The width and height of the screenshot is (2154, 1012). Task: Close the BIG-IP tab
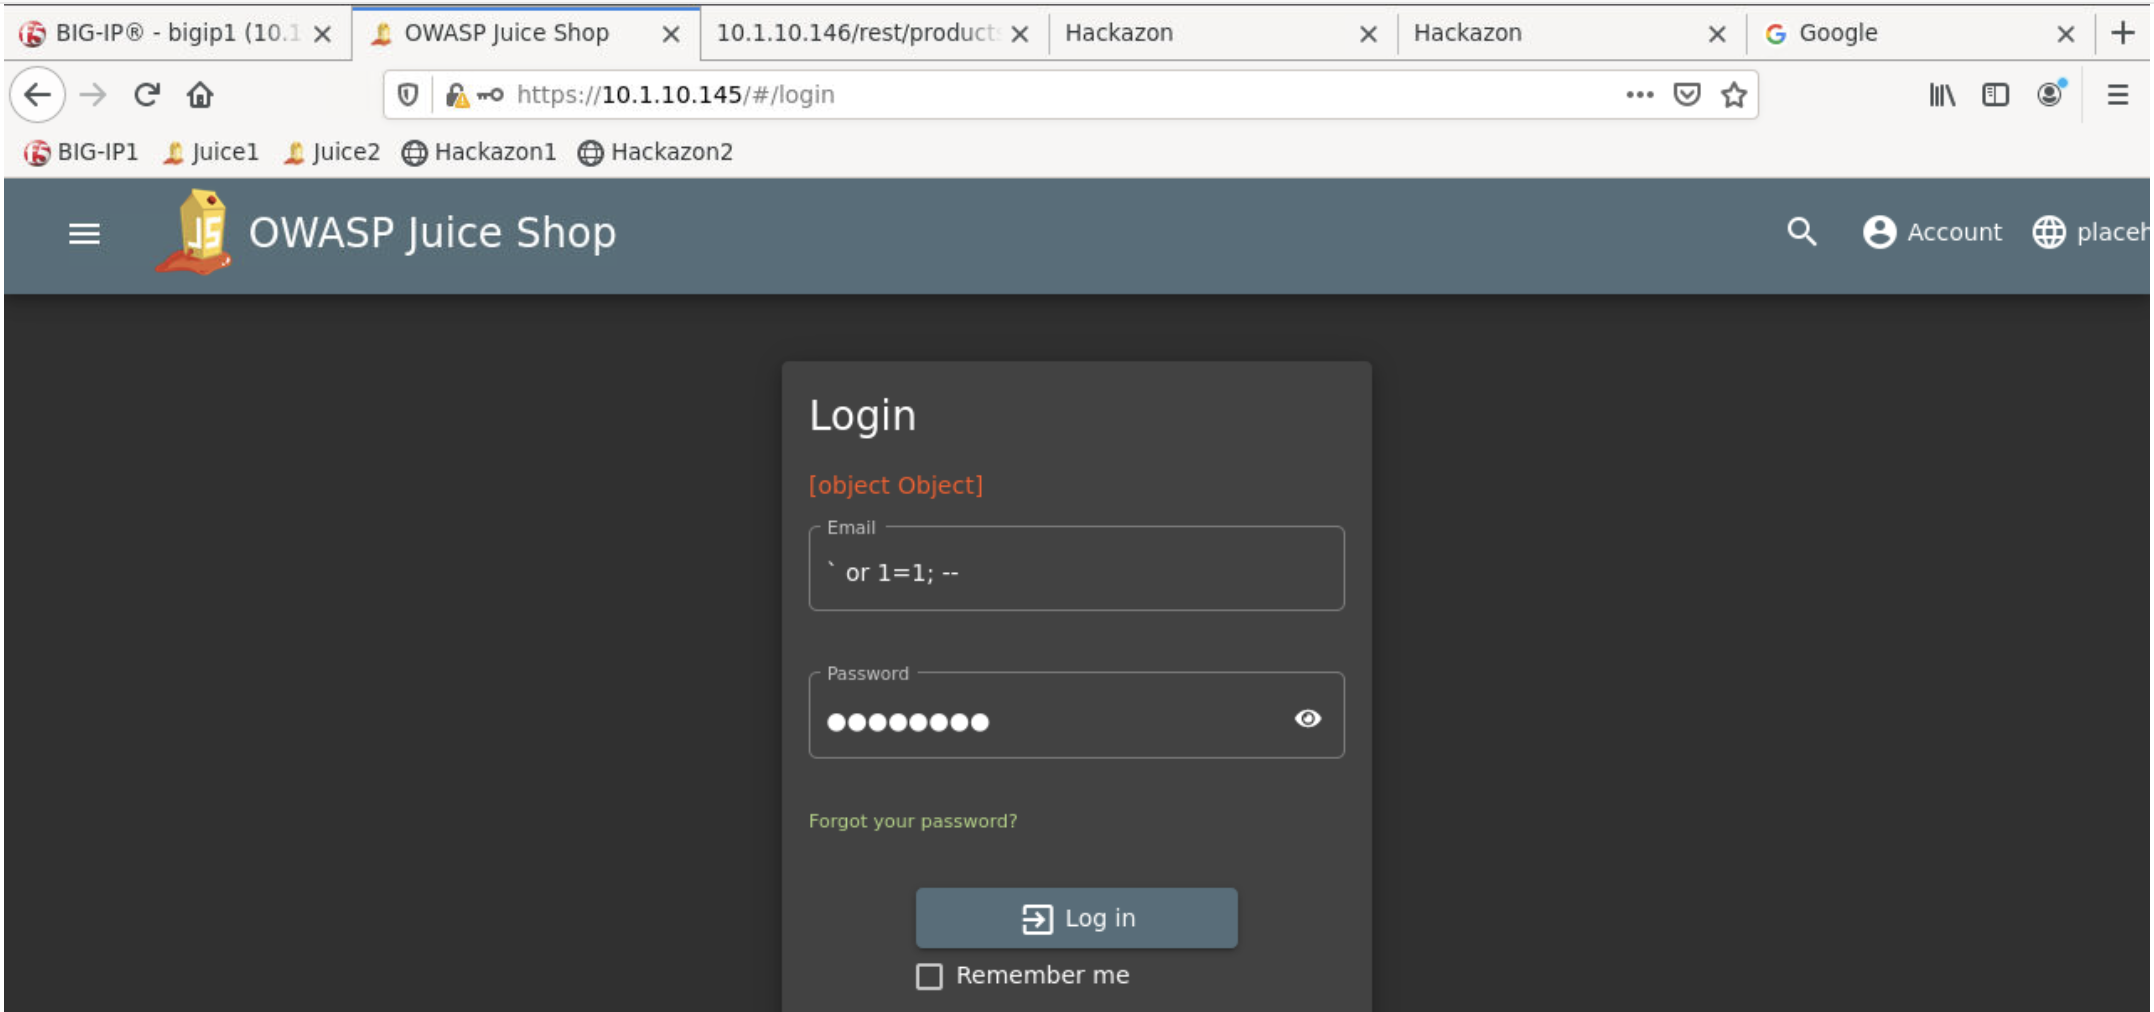pyautogui.click(x=322, y=34)
